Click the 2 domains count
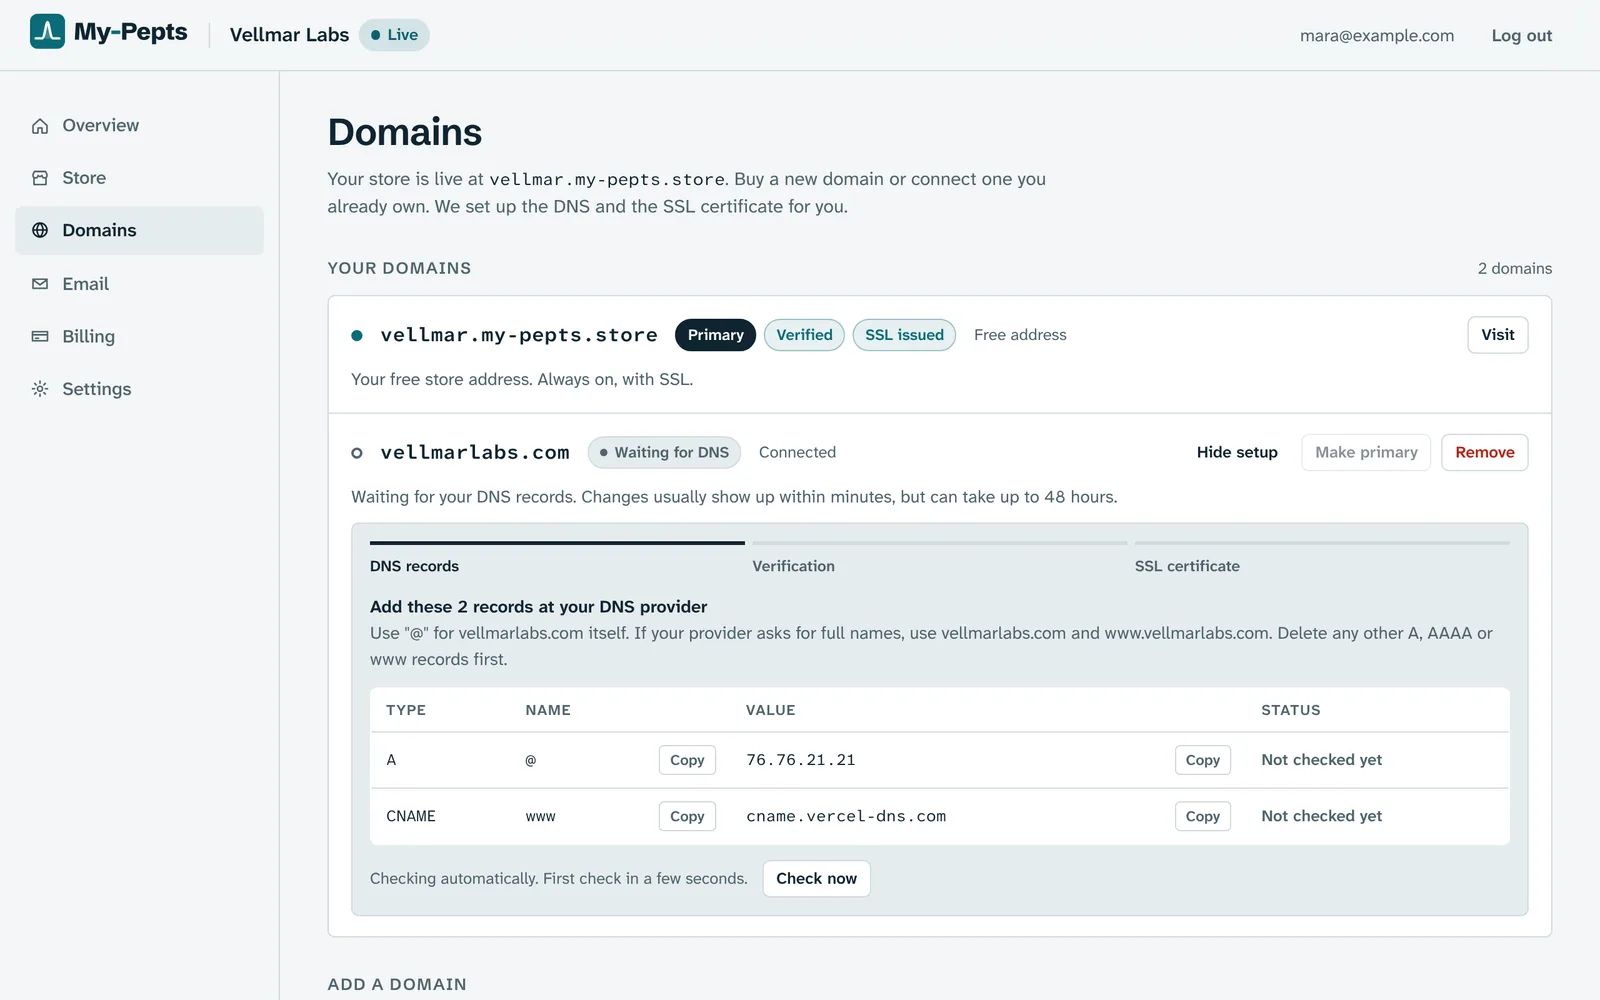Image resolution: width=1600 pixels, height=1000 pixels. pyautogui.click(x=1515, y=268)
